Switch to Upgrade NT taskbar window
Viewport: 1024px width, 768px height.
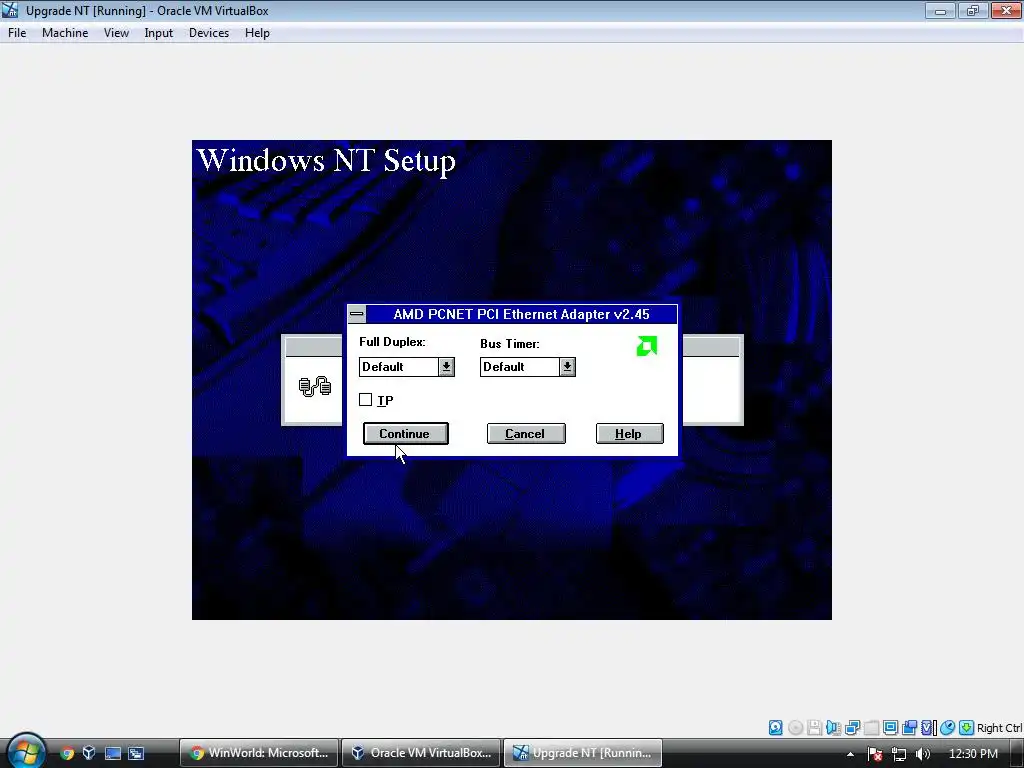(583, 753)
